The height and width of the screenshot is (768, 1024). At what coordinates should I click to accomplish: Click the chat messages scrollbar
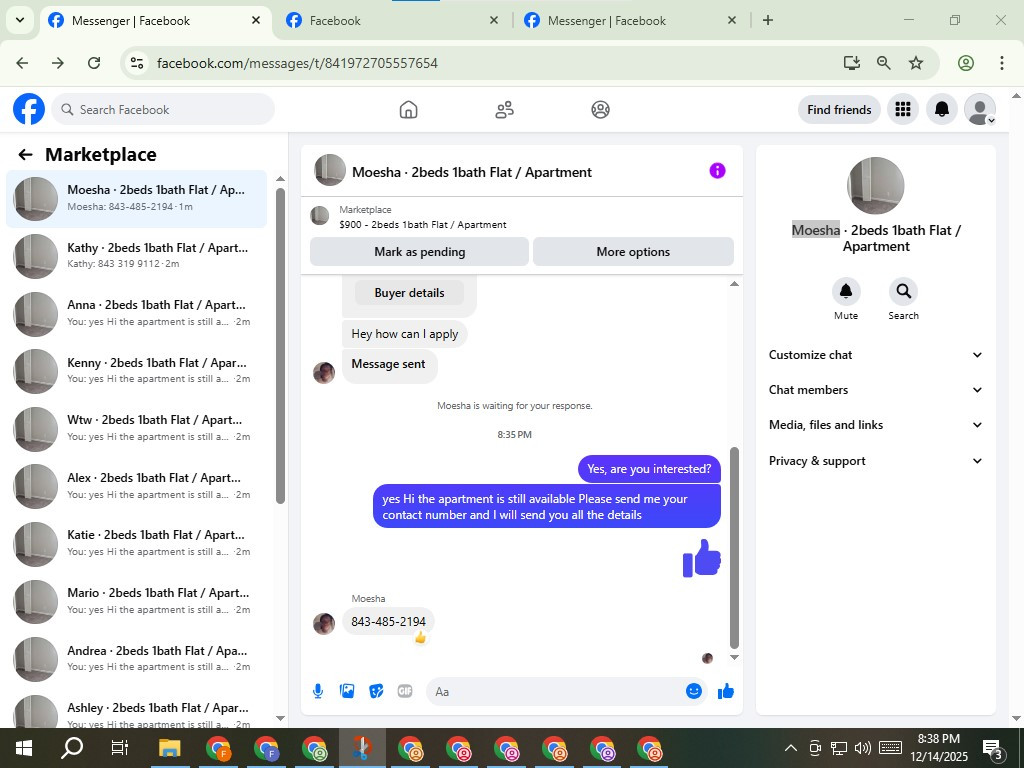(x=734, y=547)
